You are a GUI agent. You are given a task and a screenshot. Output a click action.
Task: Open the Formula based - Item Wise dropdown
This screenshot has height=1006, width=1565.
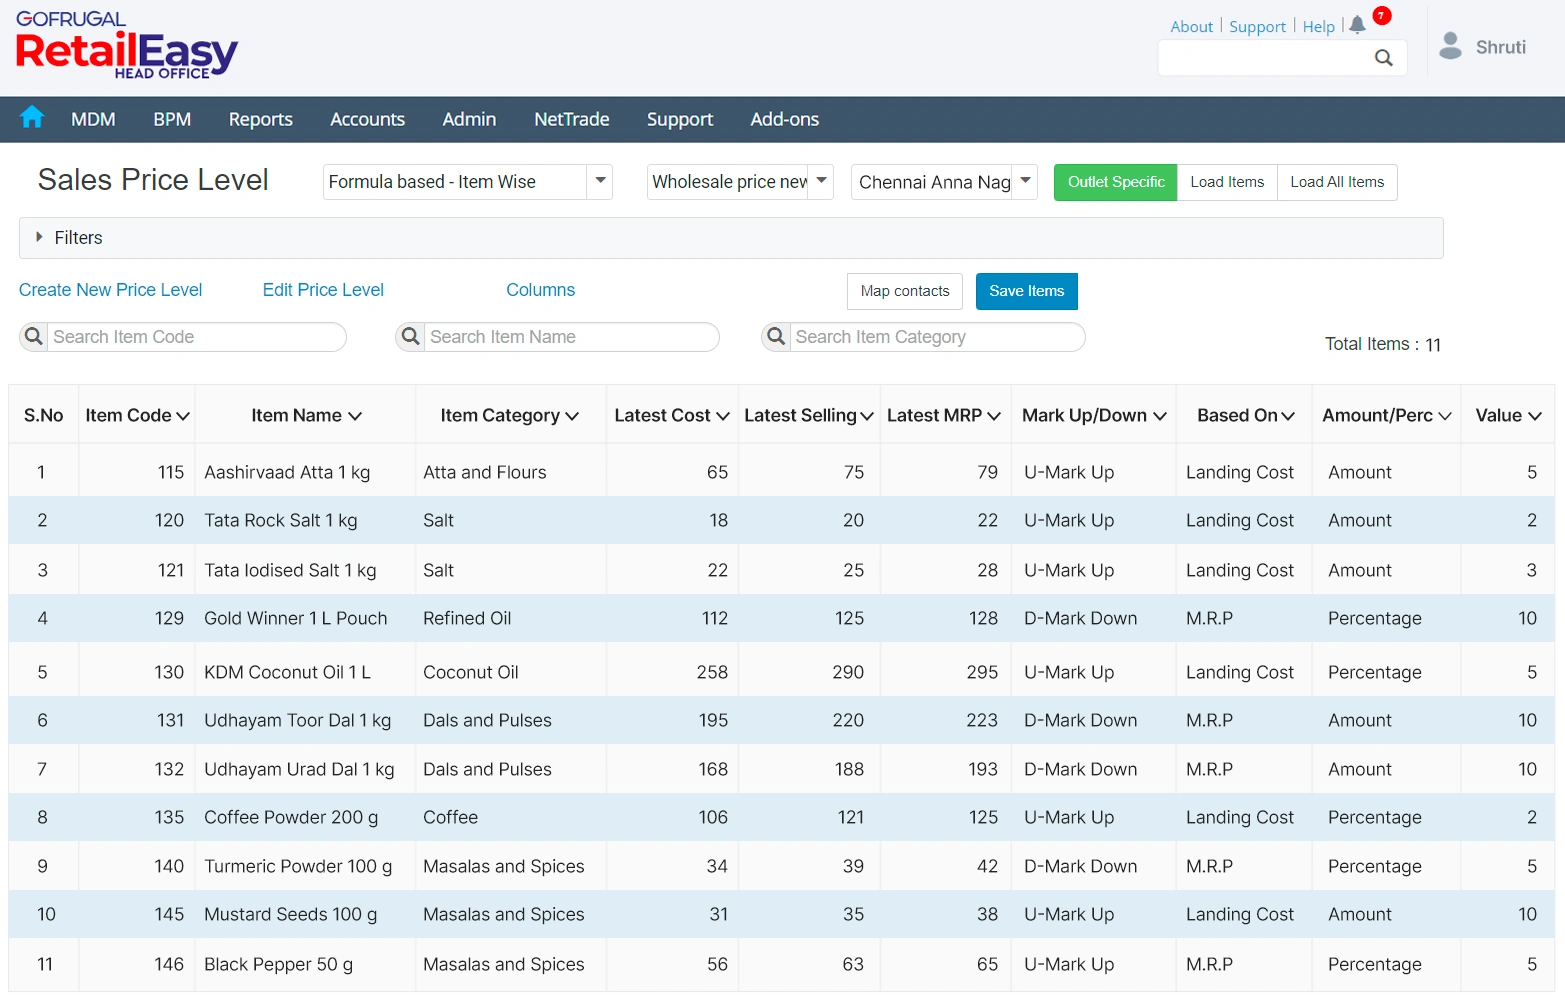[599, 181]
